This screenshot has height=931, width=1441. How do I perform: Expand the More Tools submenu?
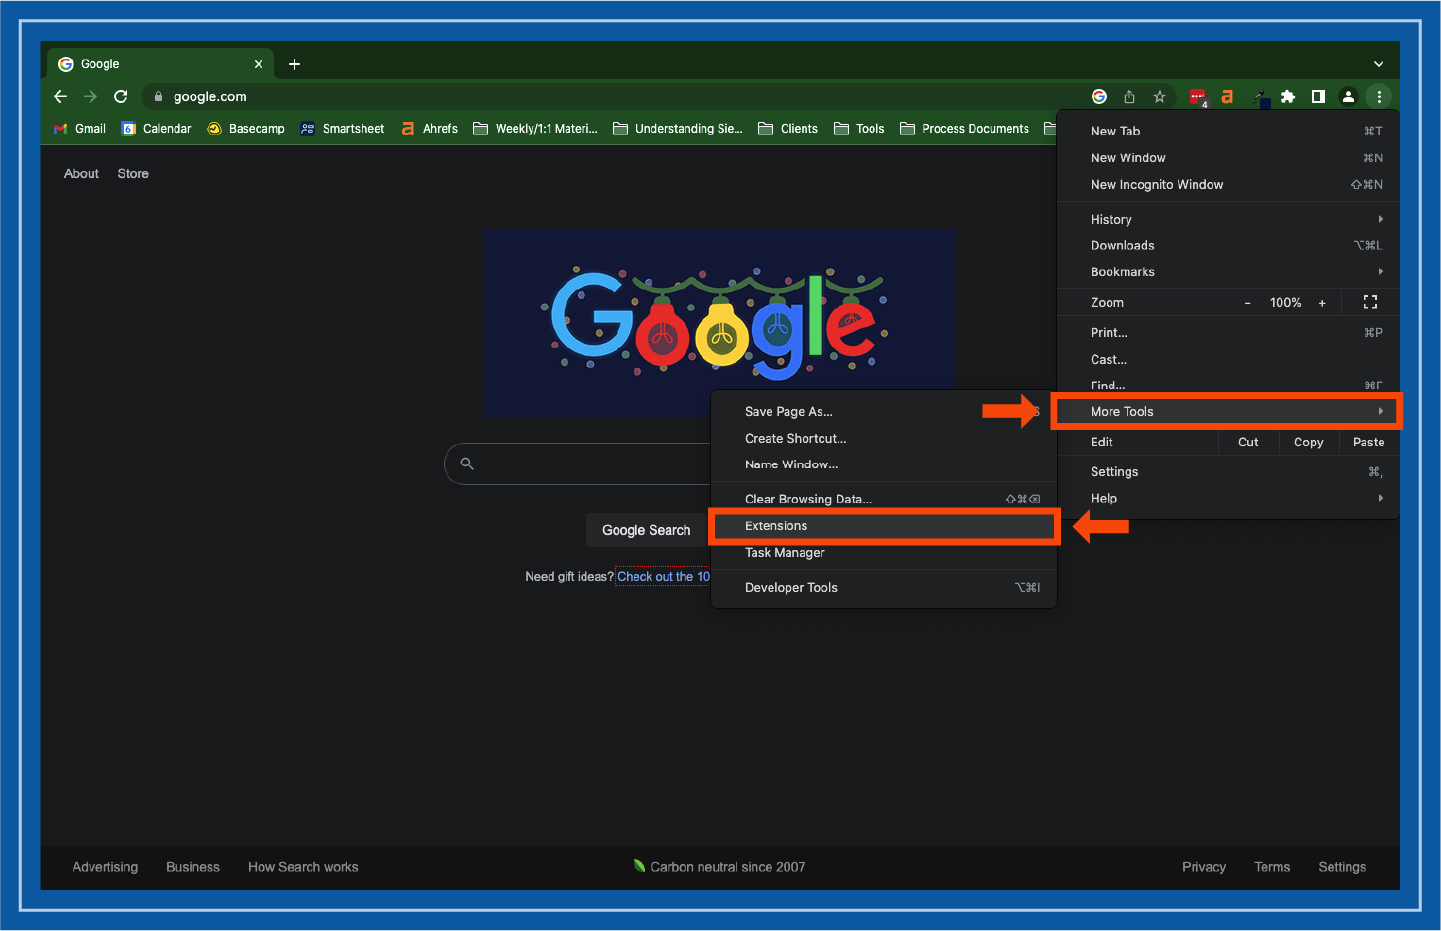[x=1228, y=412]
